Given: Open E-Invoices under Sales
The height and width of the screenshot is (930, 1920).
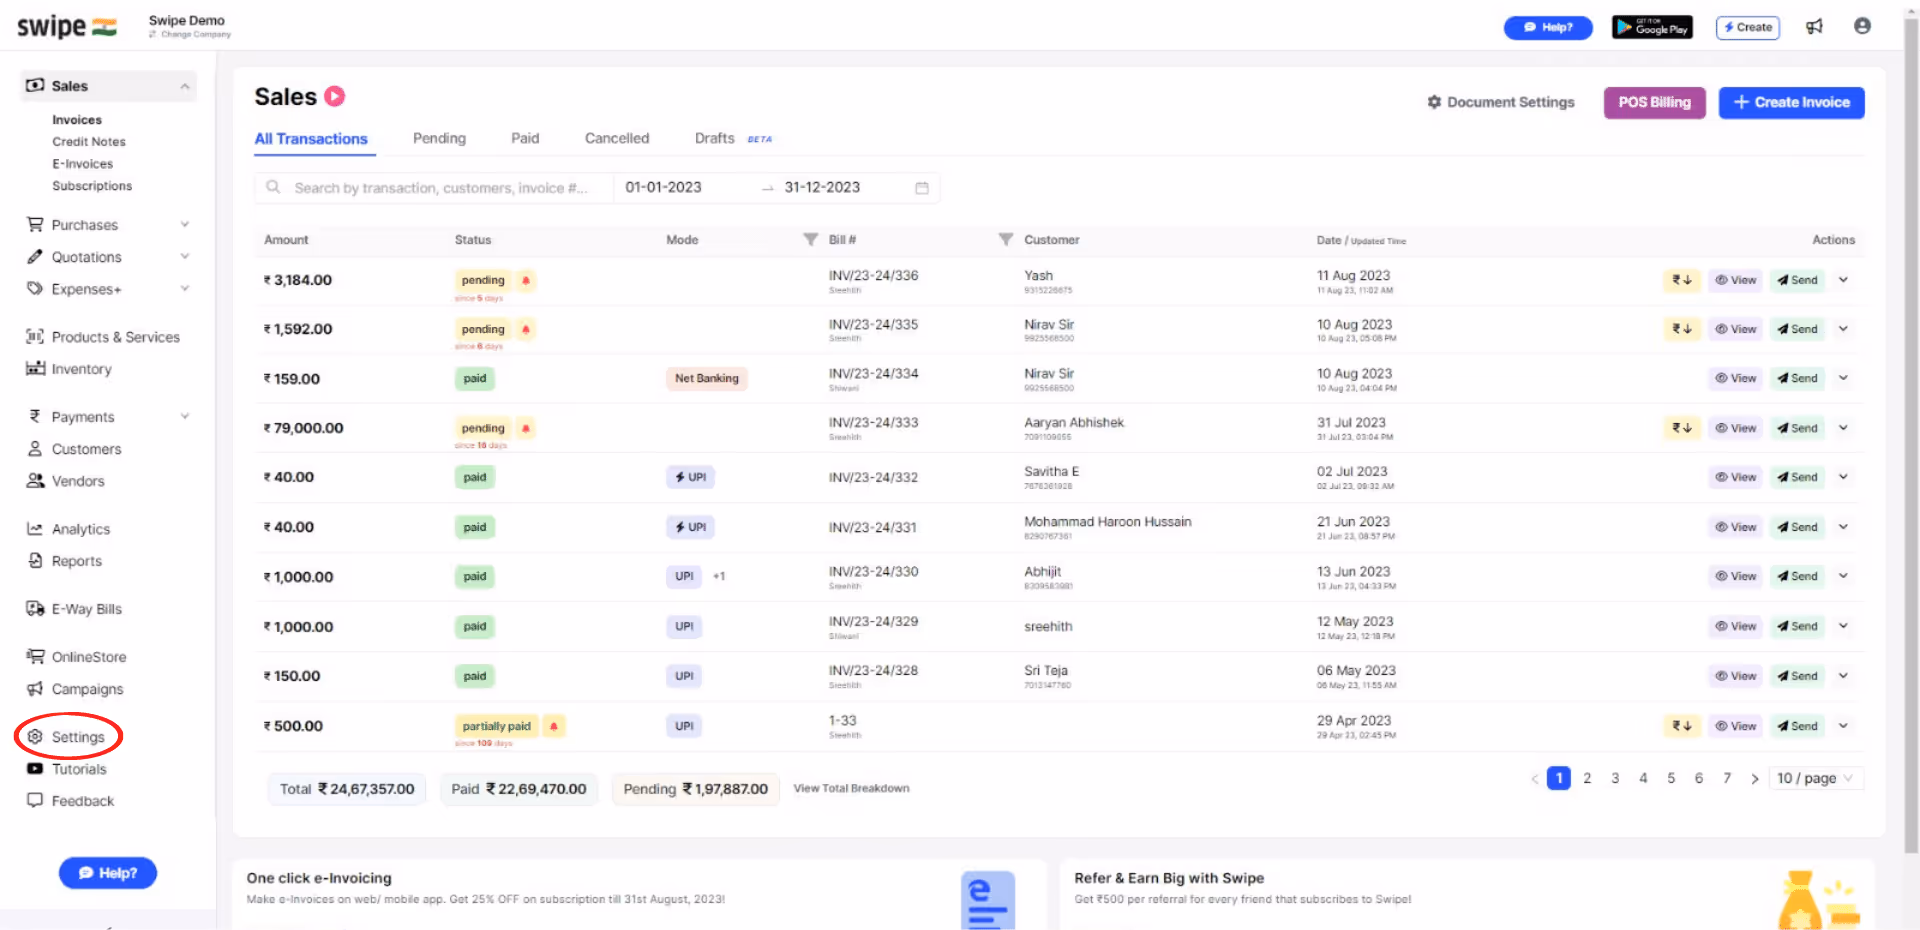Looking at the screenshot, I should (83, 164).
